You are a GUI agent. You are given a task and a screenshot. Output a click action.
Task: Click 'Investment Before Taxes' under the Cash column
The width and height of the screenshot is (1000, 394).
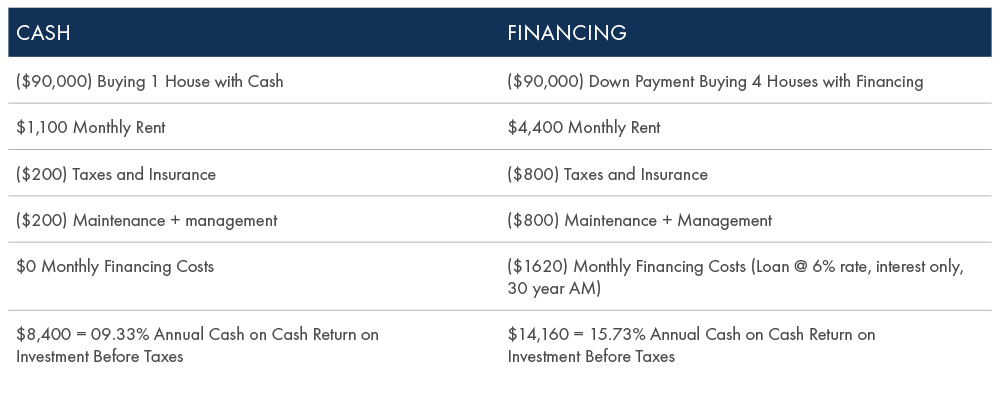pos(99,356)
